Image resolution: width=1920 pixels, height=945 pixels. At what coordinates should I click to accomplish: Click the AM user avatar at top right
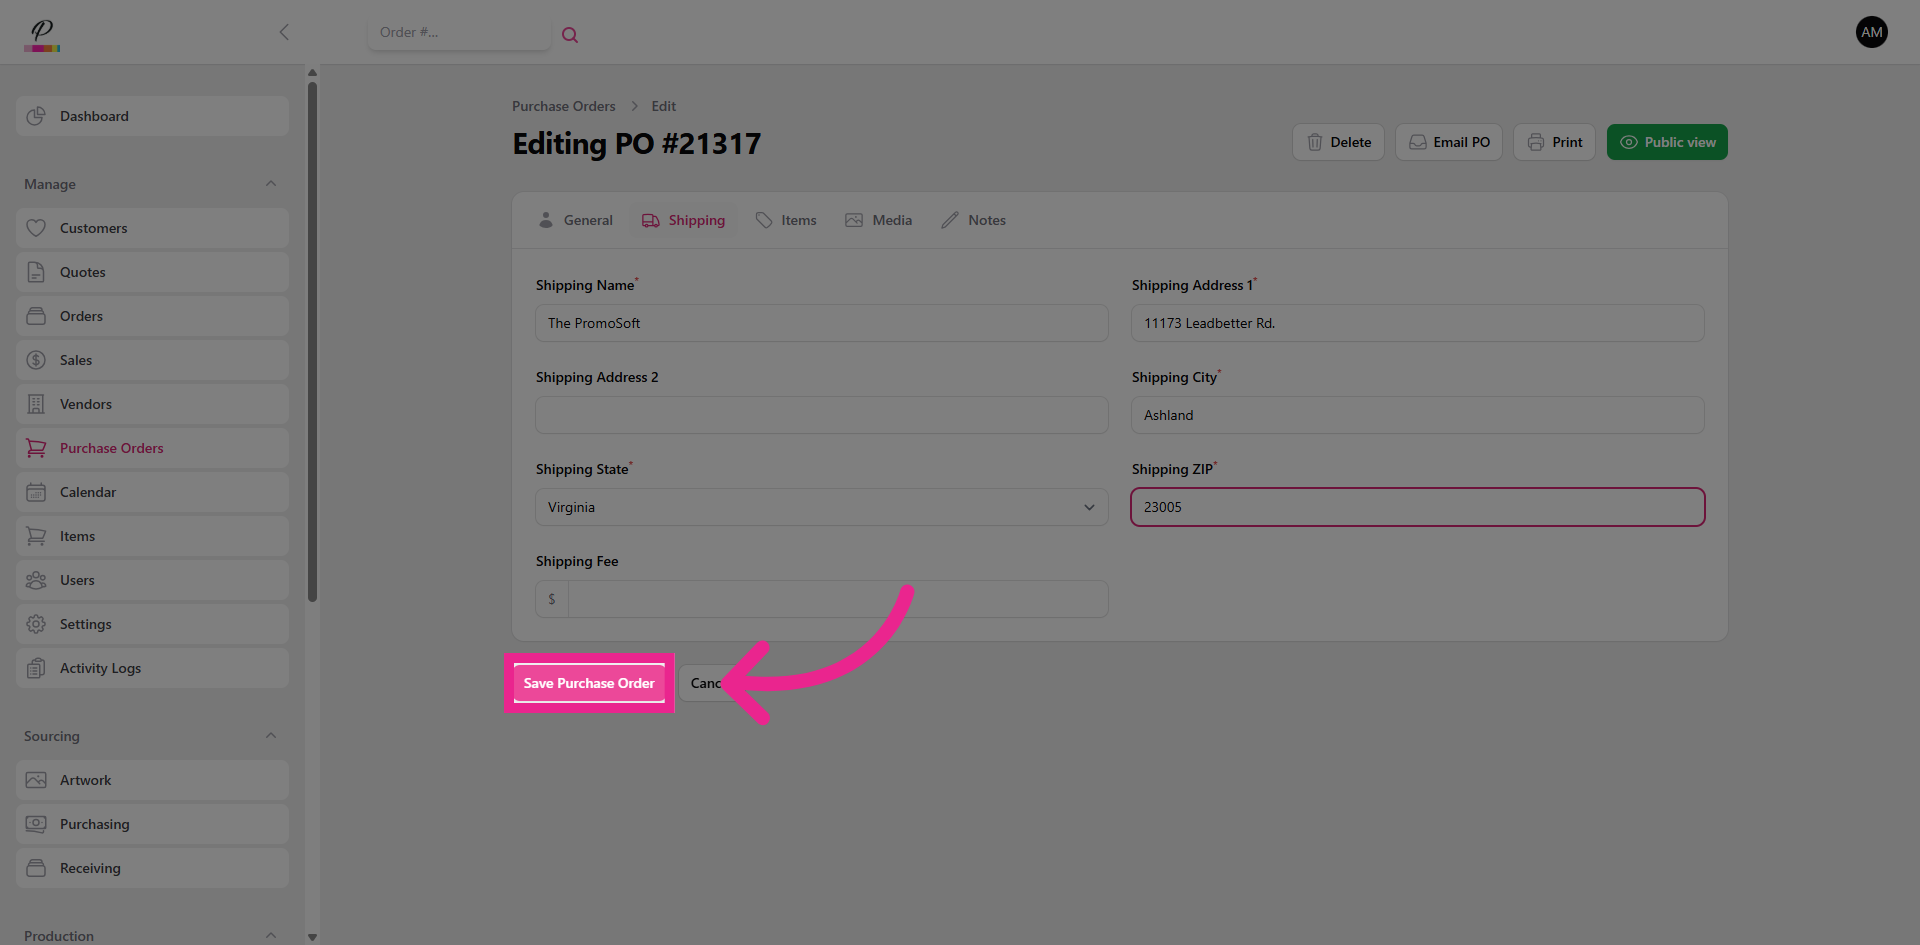point(1872,32)
